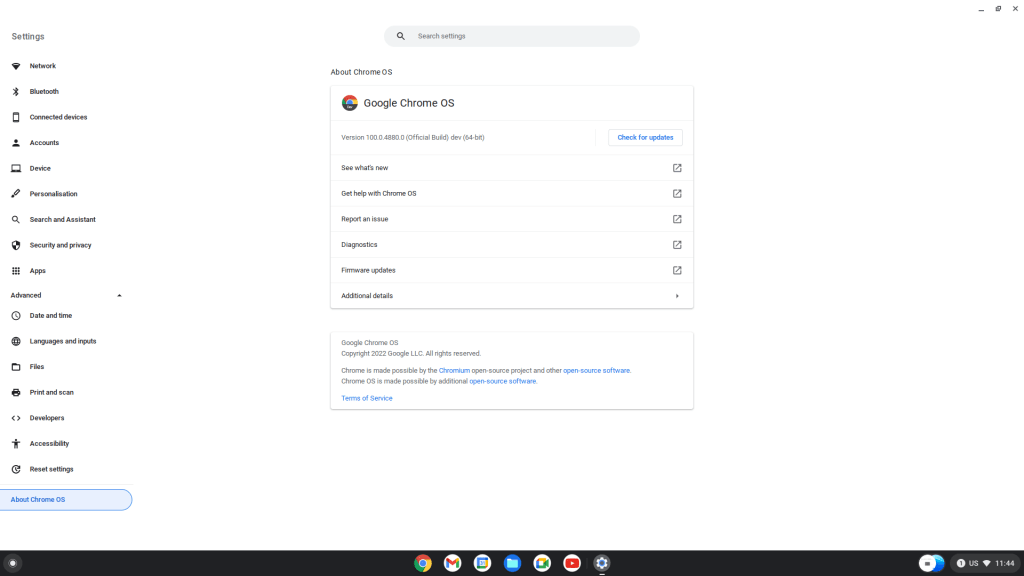
Task: Click the version number text
Action: (x=413, y=137)
